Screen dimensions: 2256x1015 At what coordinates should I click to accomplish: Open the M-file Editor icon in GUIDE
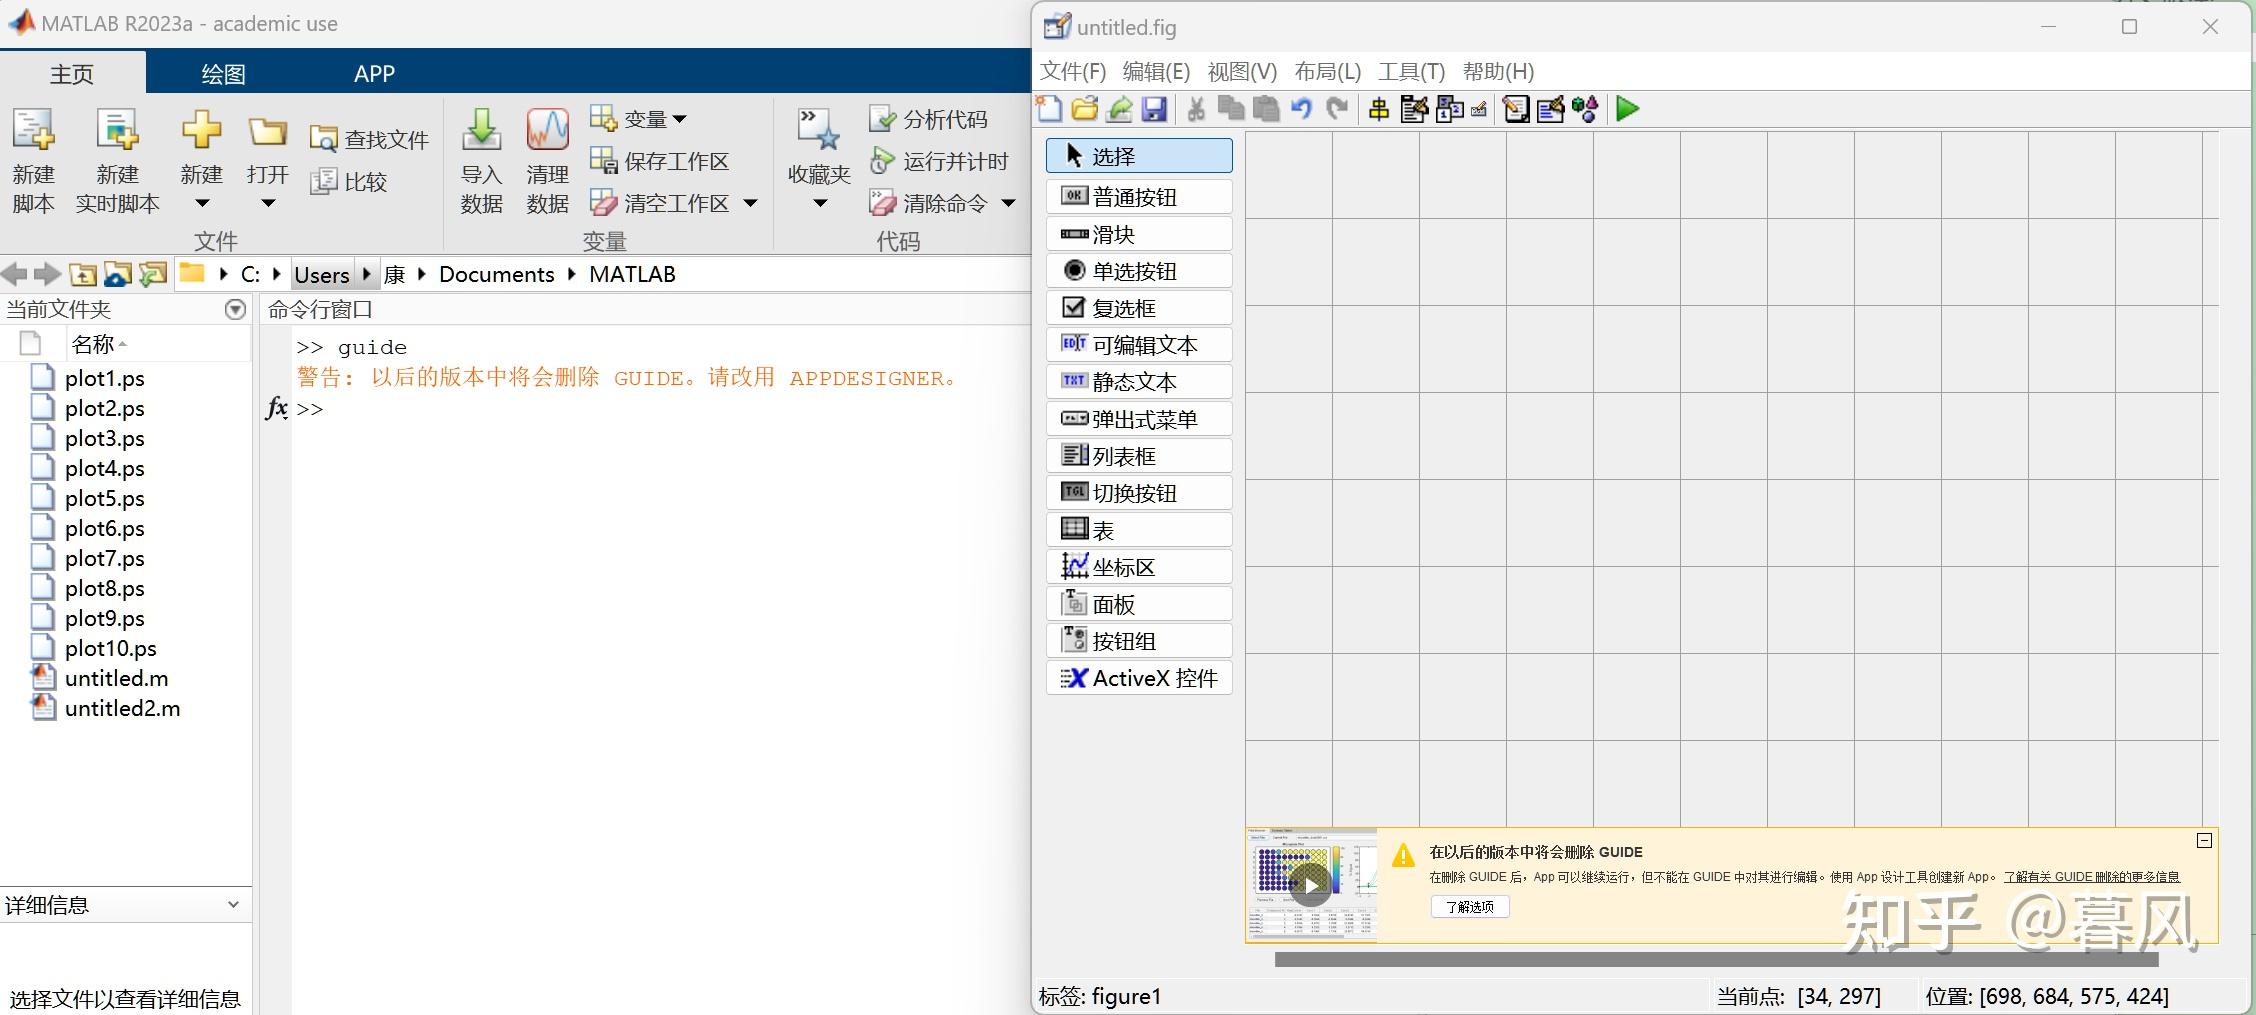click(x=1515, y=108)
